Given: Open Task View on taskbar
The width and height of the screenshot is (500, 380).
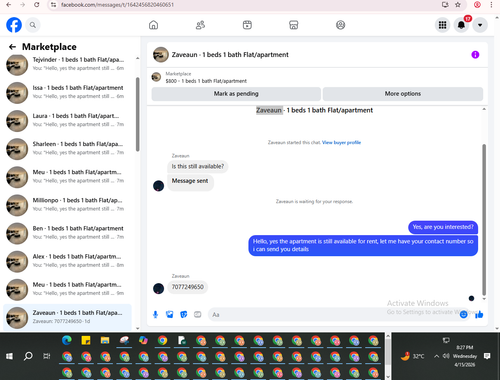Looking at the screenshot, I should pos(47,356).
